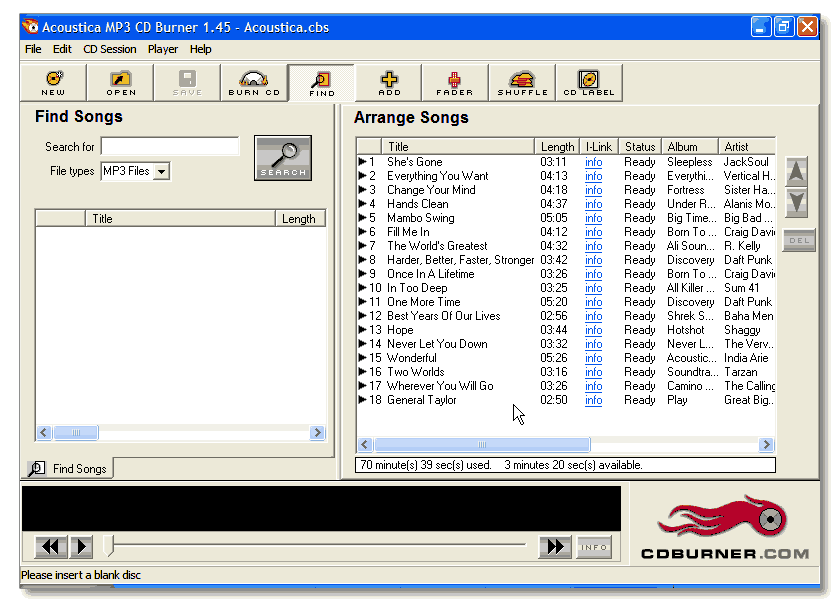Click the Arrange Songs scrollbar right arrow
The image size is (840, 603).
click(x=766, y=444)
